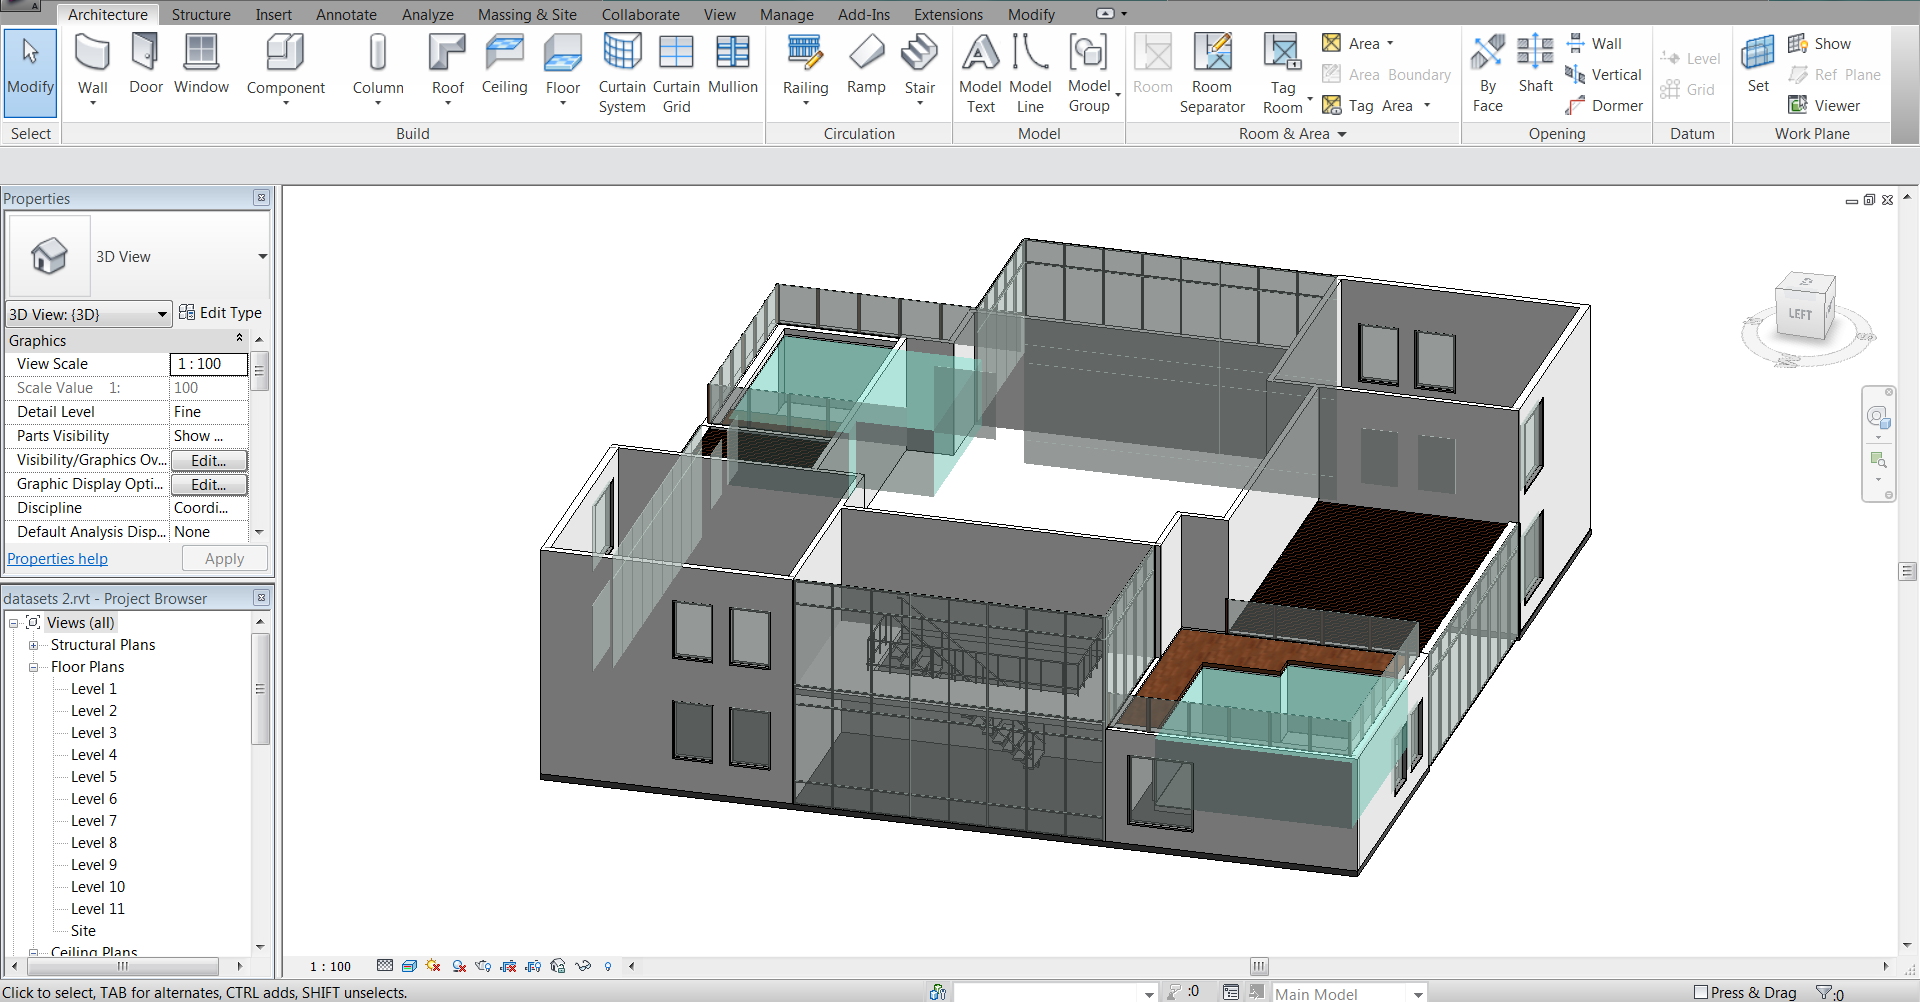Click the View Scale 1 : 100 field
The image size is (1920, 1002).
(x=208, y=364)
